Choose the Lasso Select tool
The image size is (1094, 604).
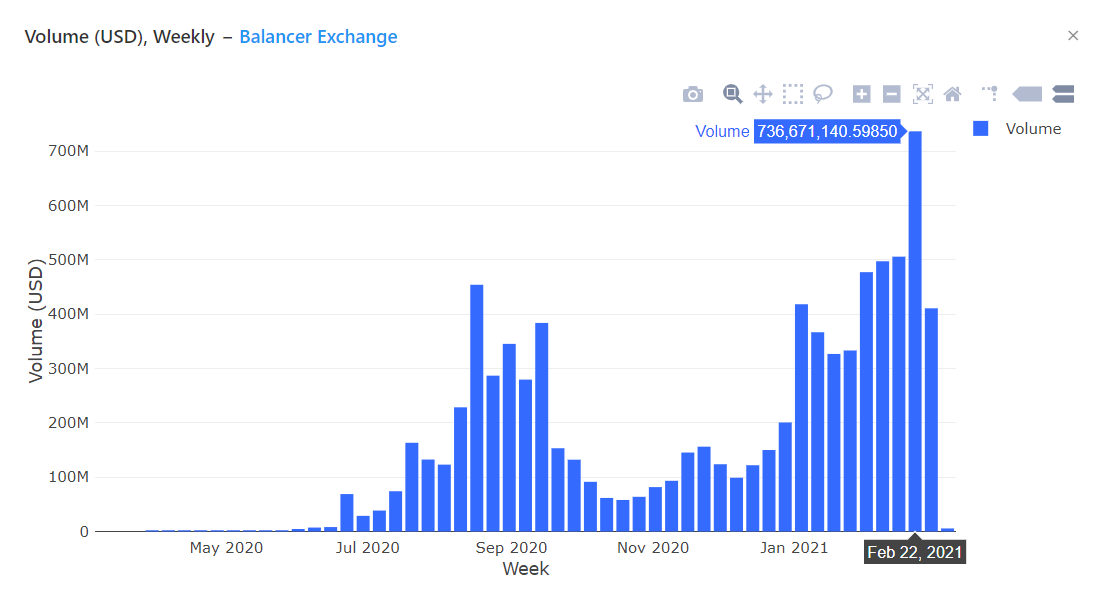pyautogui.click(x=823, y=93)
